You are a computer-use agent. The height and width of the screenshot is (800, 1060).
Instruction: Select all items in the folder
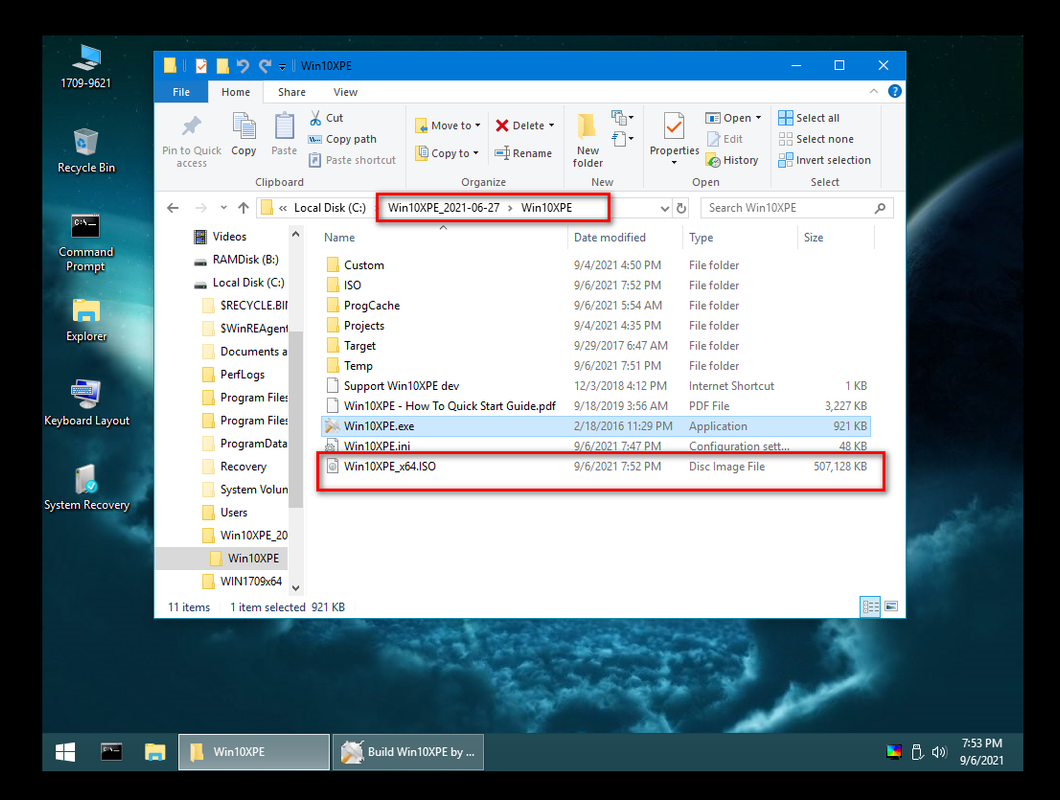809,118
